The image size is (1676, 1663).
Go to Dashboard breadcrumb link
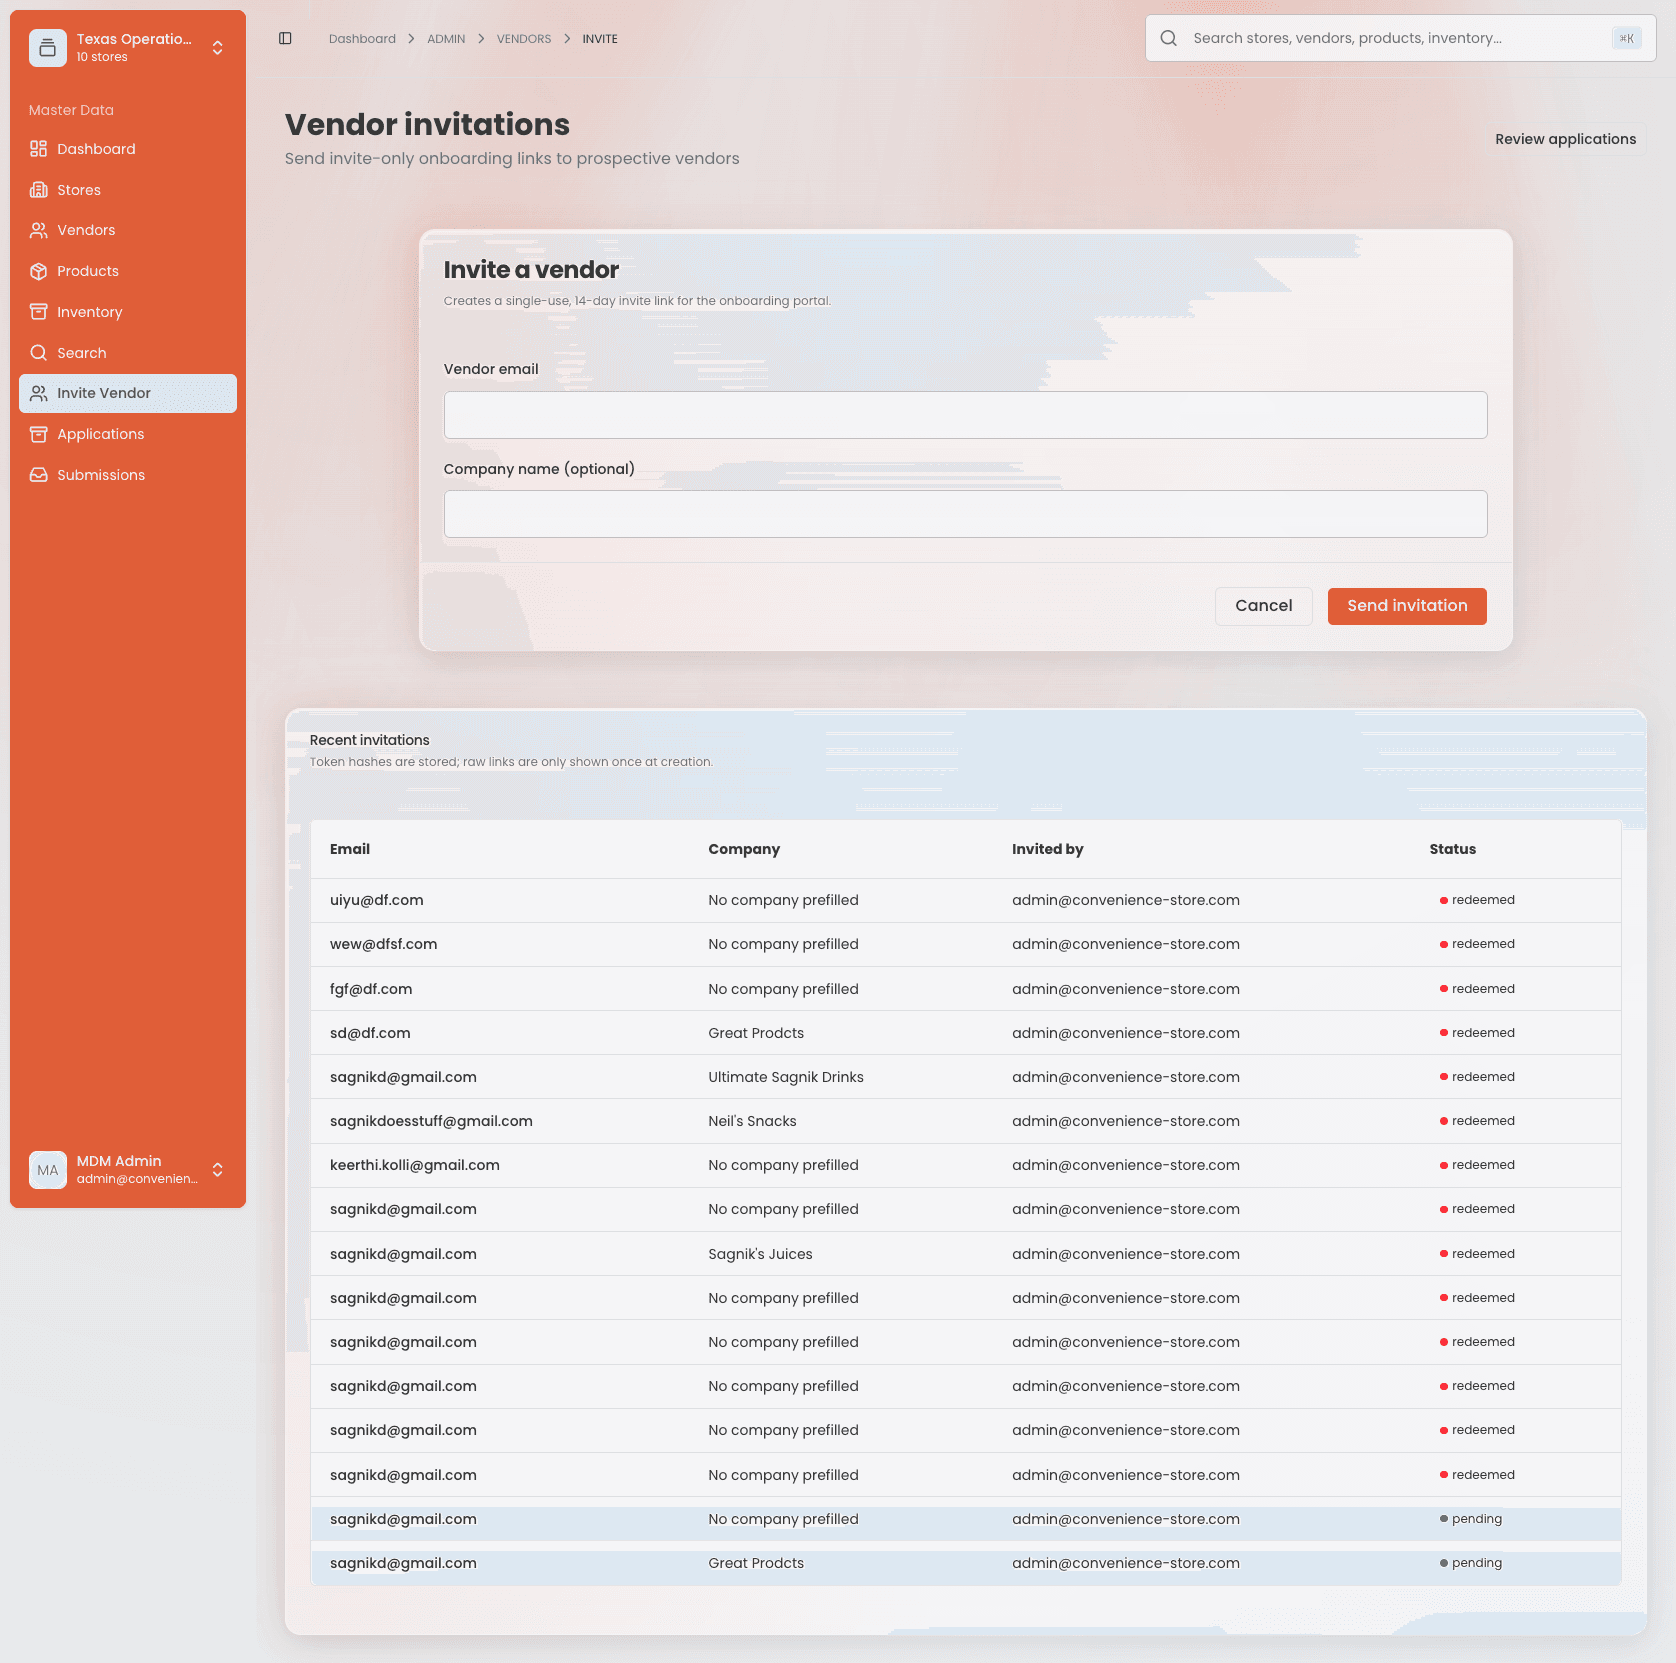pyautogui.click(x=362, y=39)
